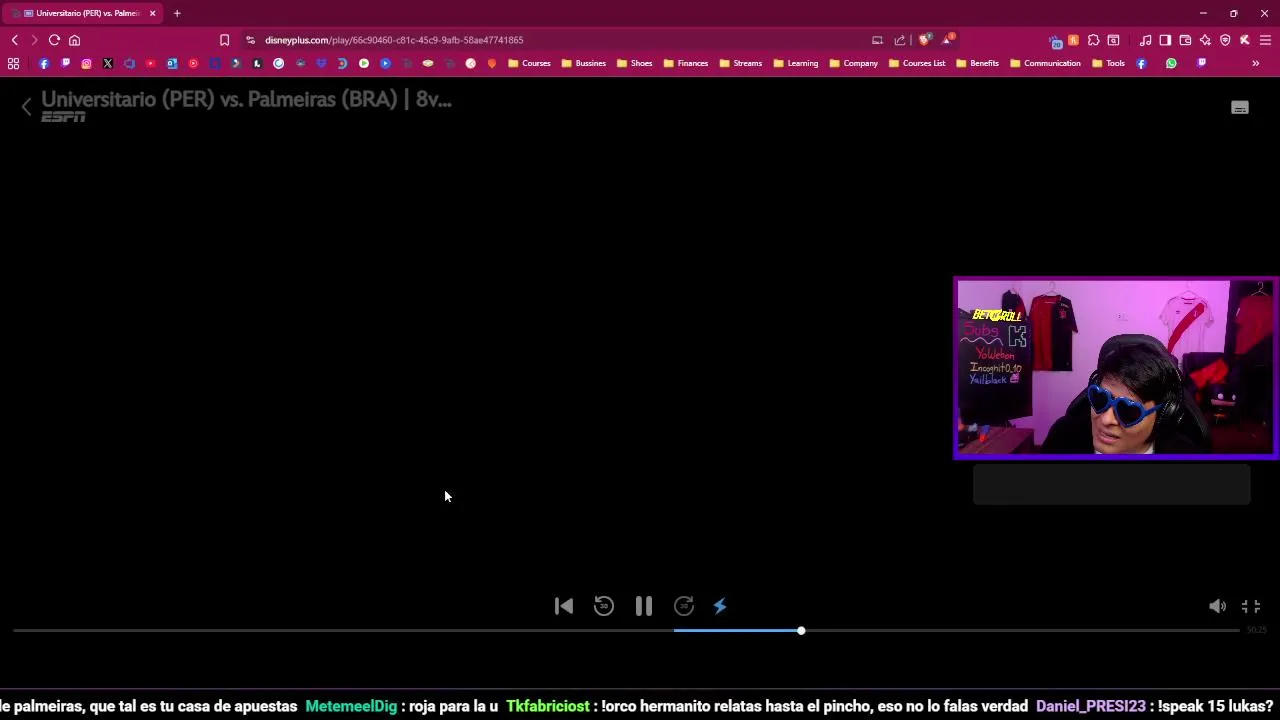
Task: Open the Courses List bookmarks folder
Action: coord(916,63)
